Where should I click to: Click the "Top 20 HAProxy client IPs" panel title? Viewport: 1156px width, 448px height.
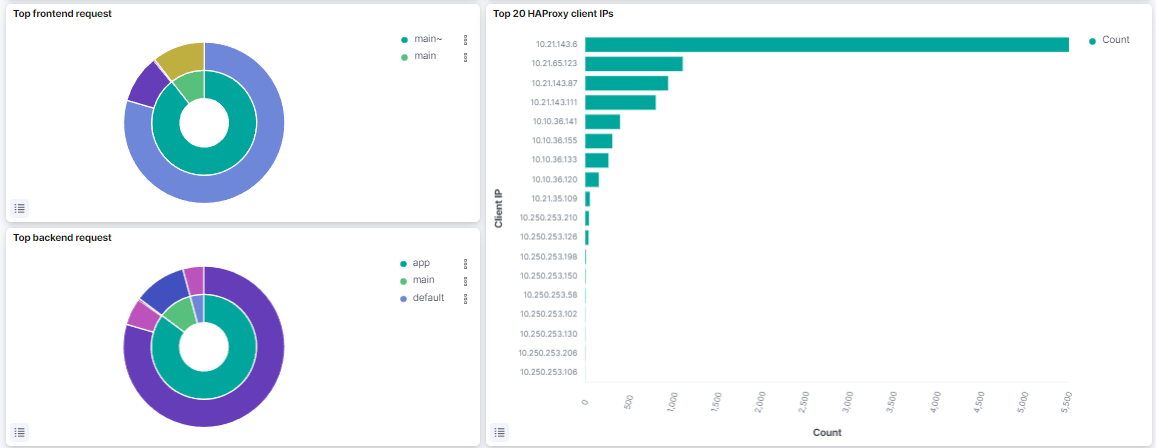coord(551,14)
